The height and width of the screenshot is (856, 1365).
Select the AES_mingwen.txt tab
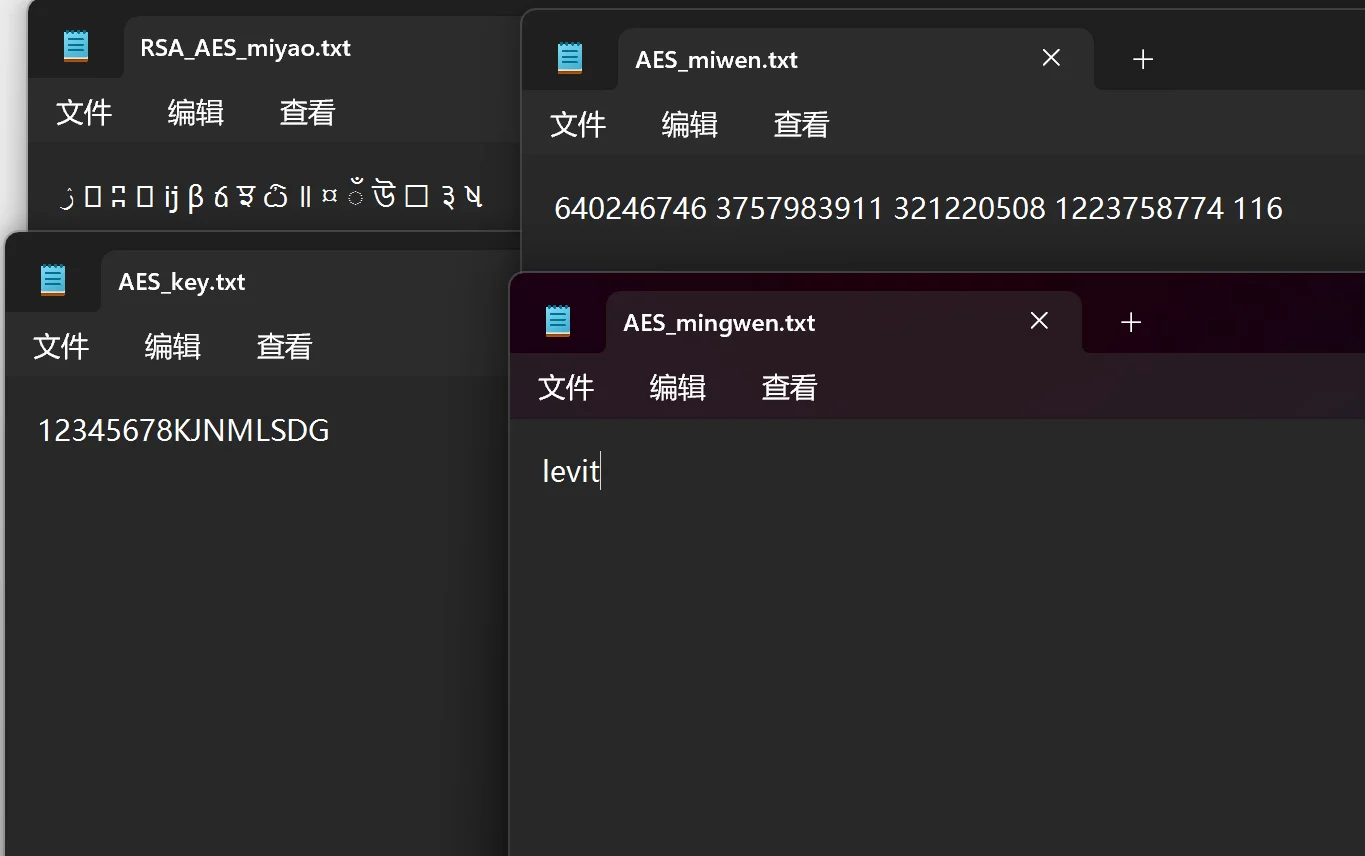click(719, 323)
